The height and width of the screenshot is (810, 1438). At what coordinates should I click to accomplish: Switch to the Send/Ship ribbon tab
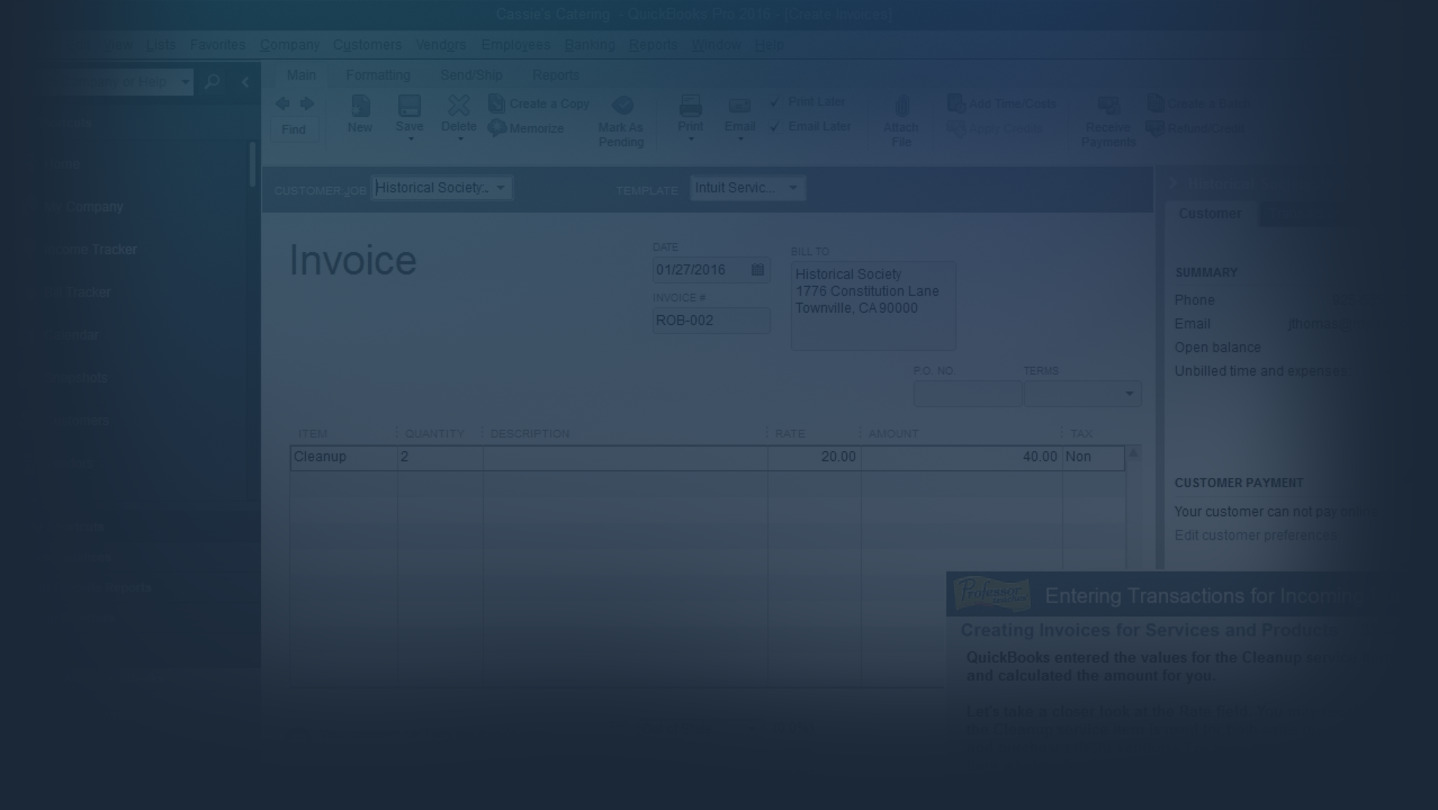(471, 75)
